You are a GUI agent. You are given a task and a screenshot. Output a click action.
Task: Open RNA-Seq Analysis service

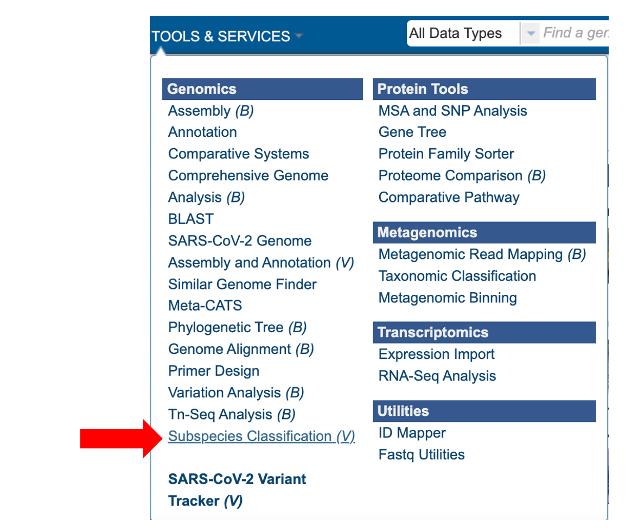[437, 376]
